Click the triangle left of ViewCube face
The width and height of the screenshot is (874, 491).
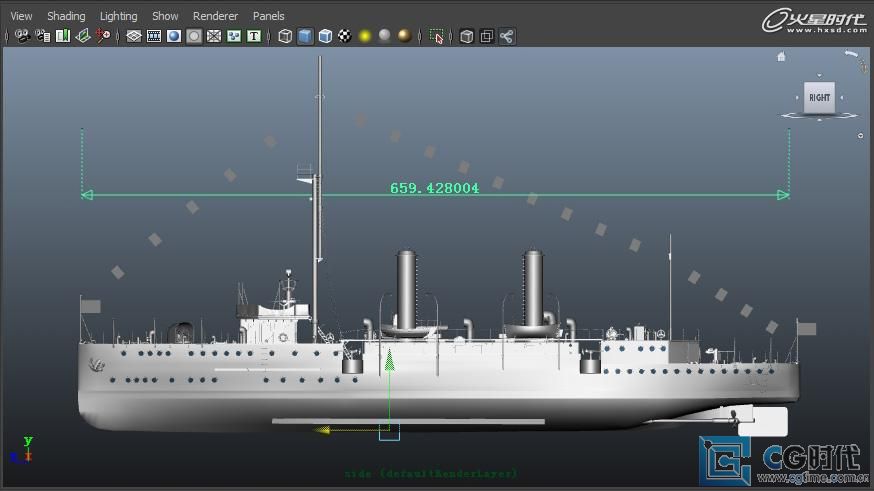click(797, 98)
